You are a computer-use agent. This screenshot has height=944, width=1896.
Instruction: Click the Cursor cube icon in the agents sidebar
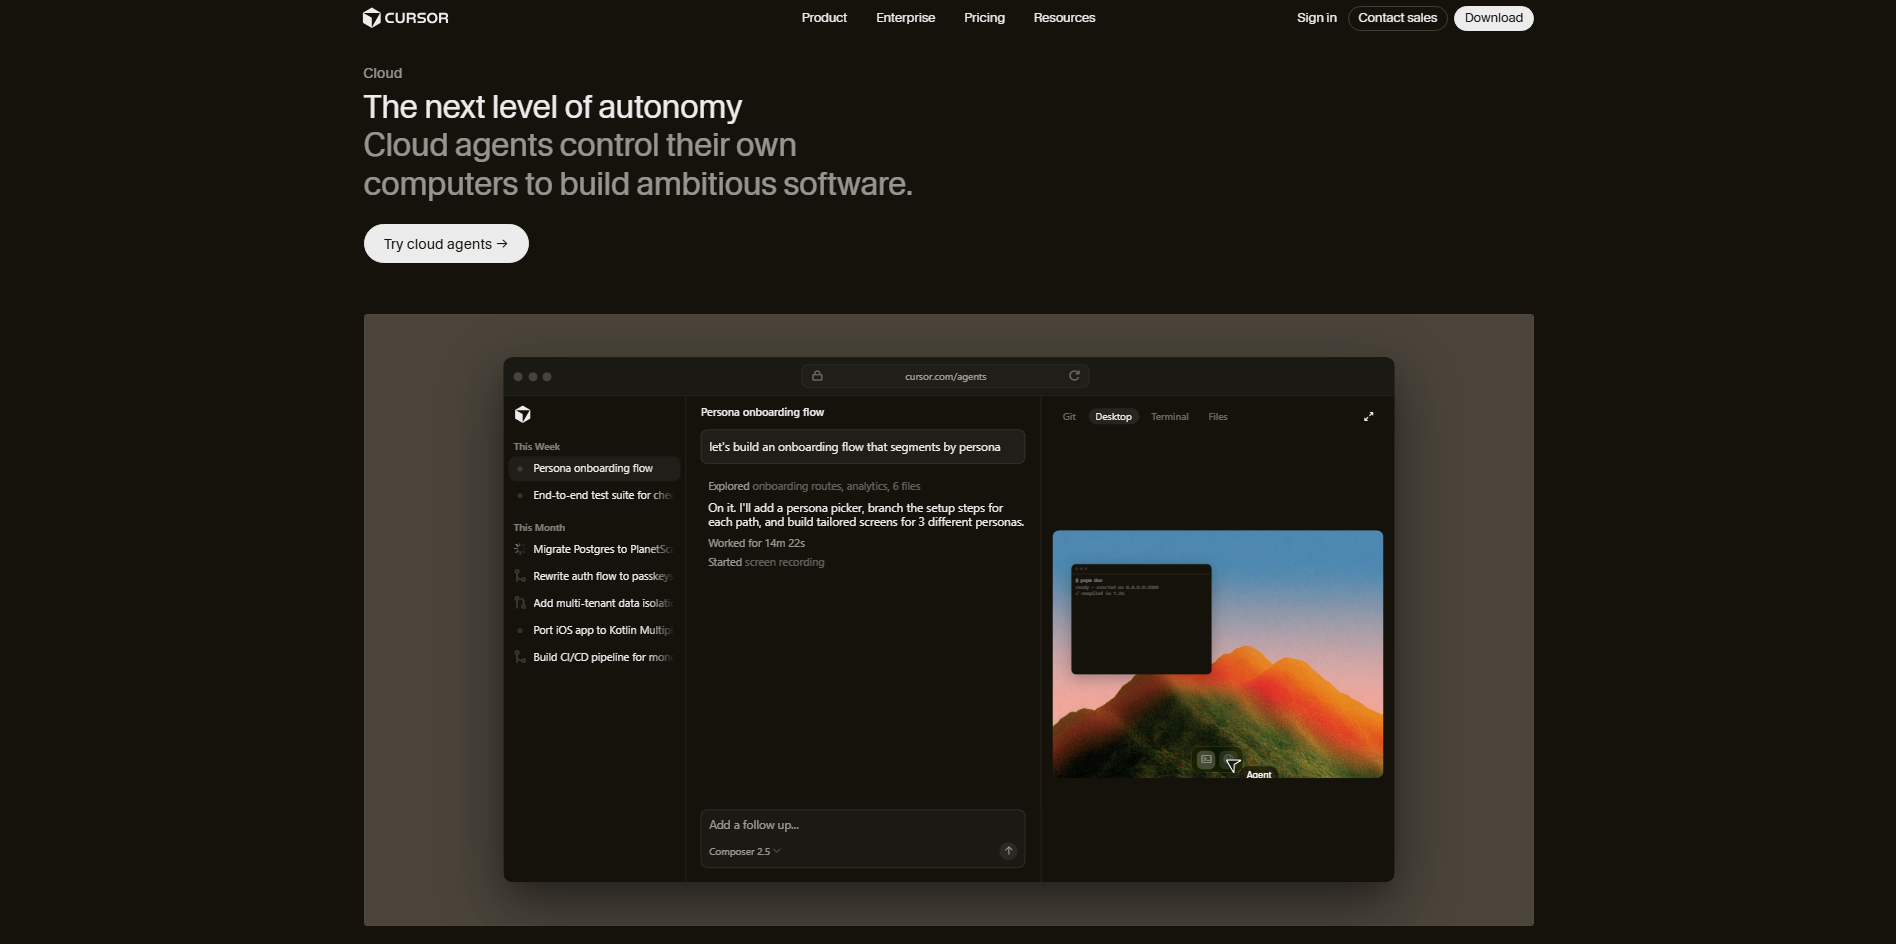pos(523,414)
